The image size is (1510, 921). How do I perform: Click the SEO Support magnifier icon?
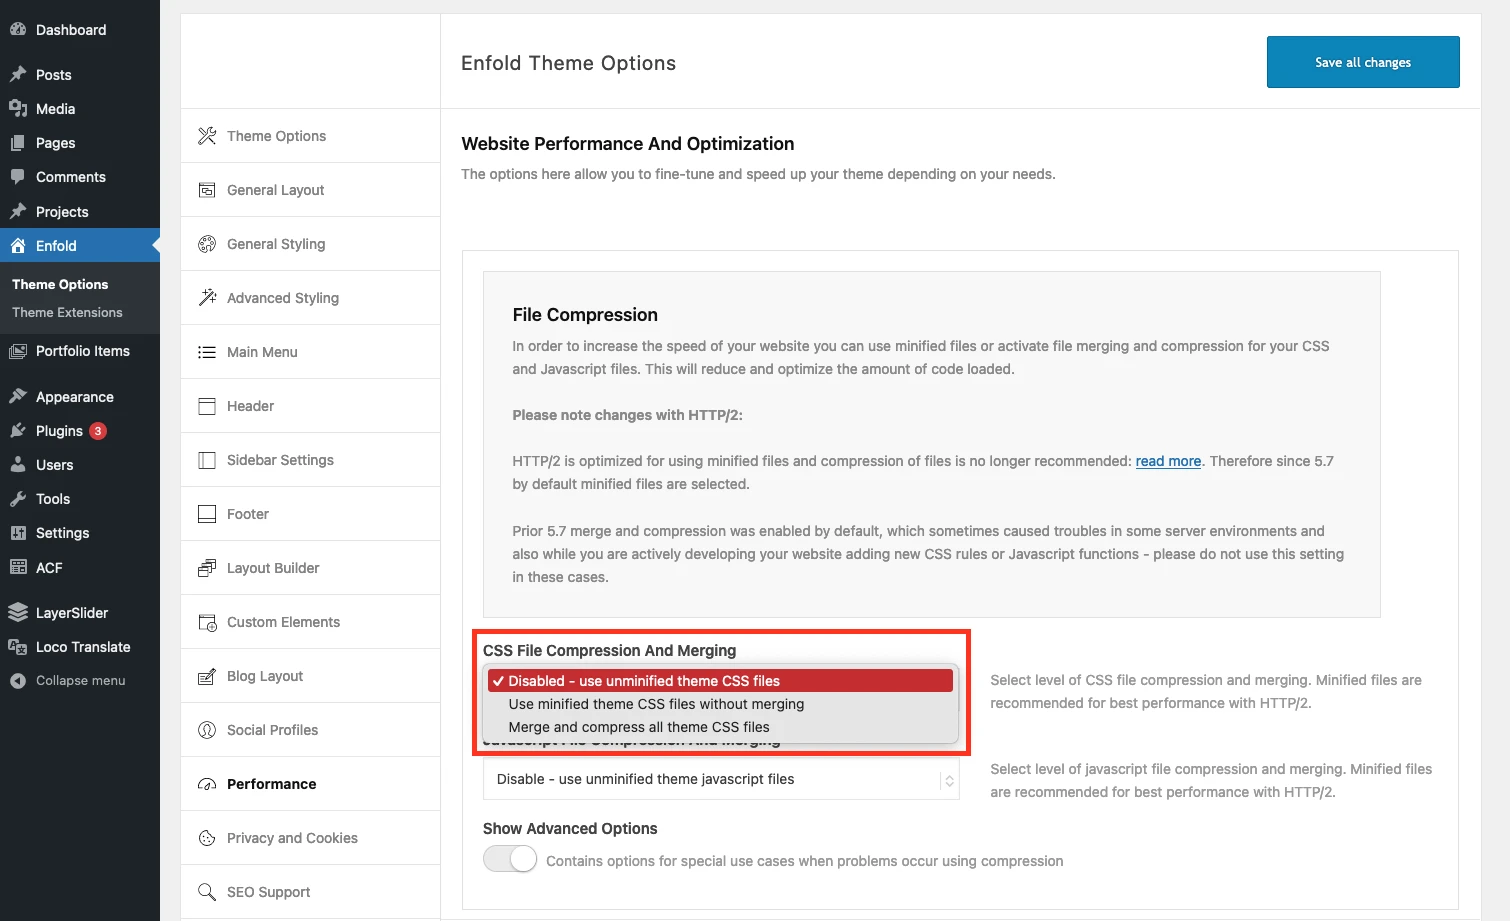pos(207,892)
